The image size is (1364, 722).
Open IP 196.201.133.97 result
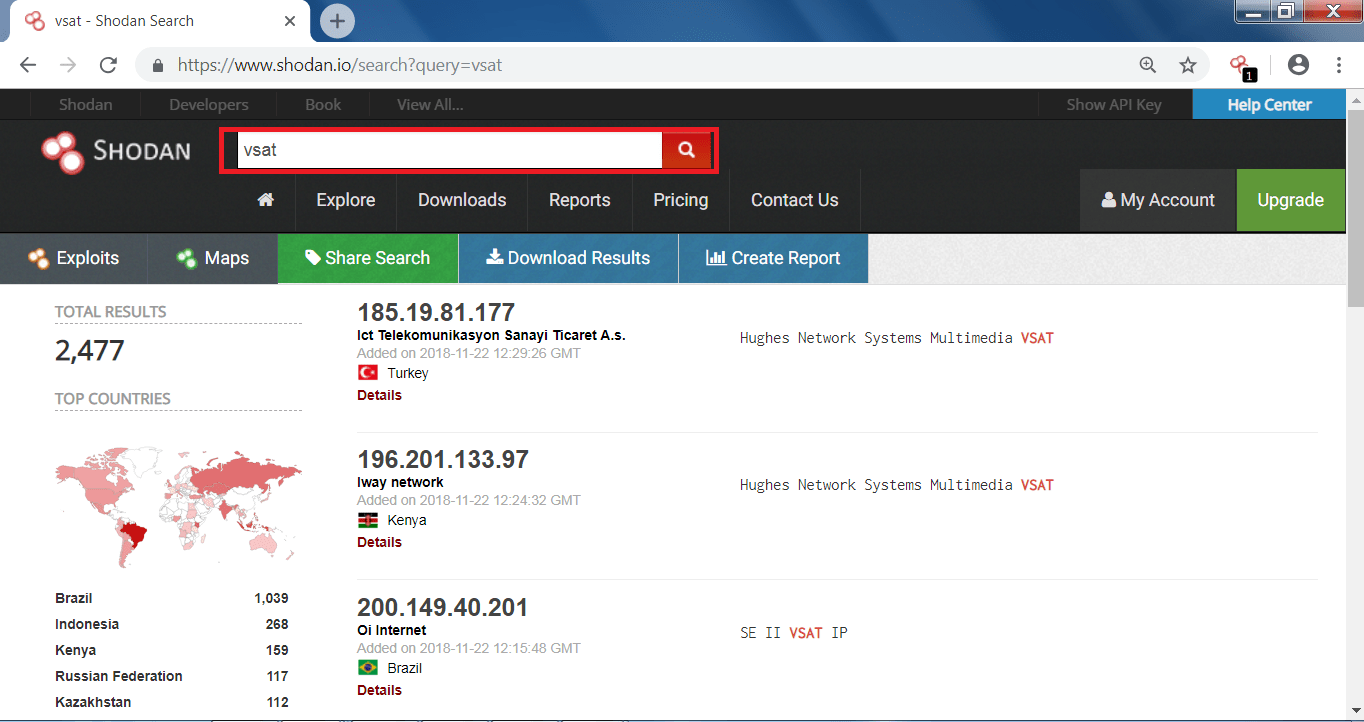point(443,459)
